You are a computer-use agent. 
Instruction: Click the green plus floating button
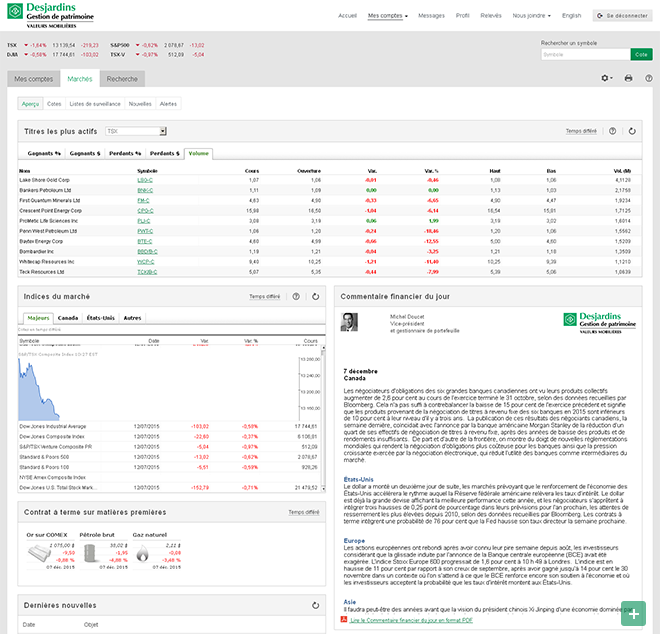click(x=633, y=613)
